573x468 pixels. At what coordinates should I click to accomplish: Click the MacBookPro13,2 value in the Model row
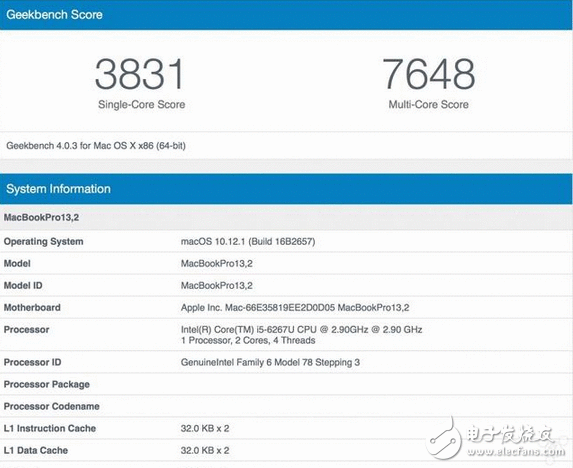click(216, 263)
